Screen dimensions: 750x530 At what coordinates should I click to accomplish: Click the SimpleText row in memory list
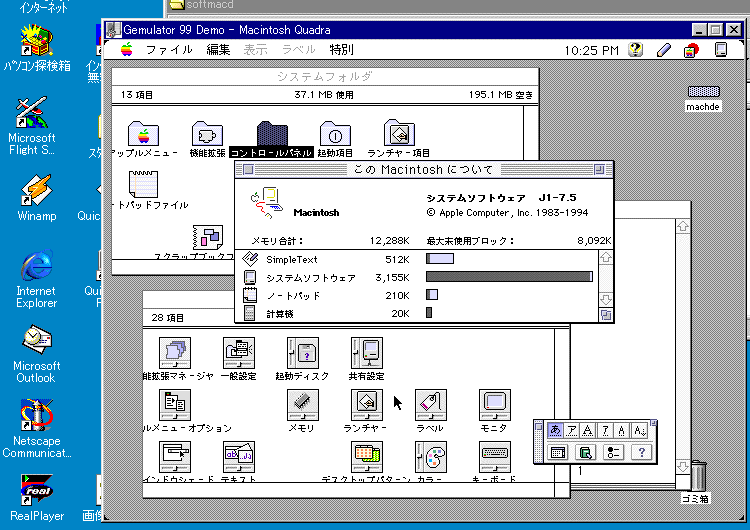(x=417, y=259)
